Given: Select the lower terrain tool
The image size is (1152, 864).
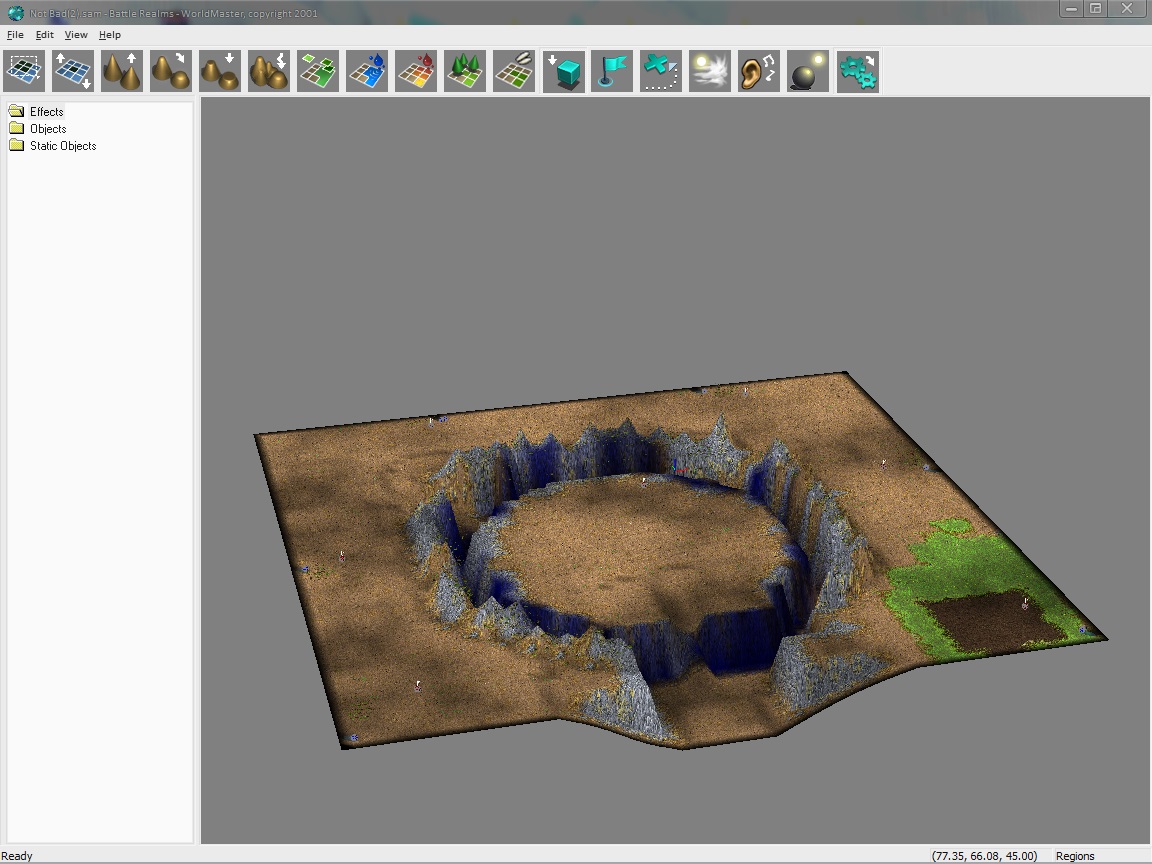Looking at the screenshot, I should [x=220, y=71].
